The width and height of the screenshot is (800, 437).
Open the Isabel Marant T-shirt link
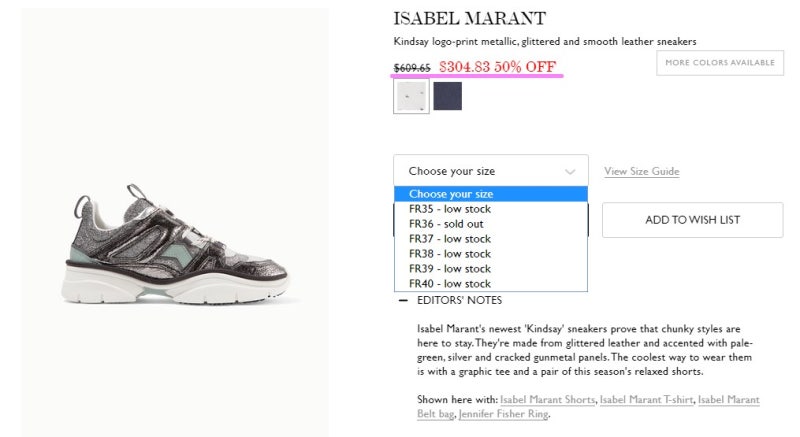pyautogui.click(x=646, y=400)
